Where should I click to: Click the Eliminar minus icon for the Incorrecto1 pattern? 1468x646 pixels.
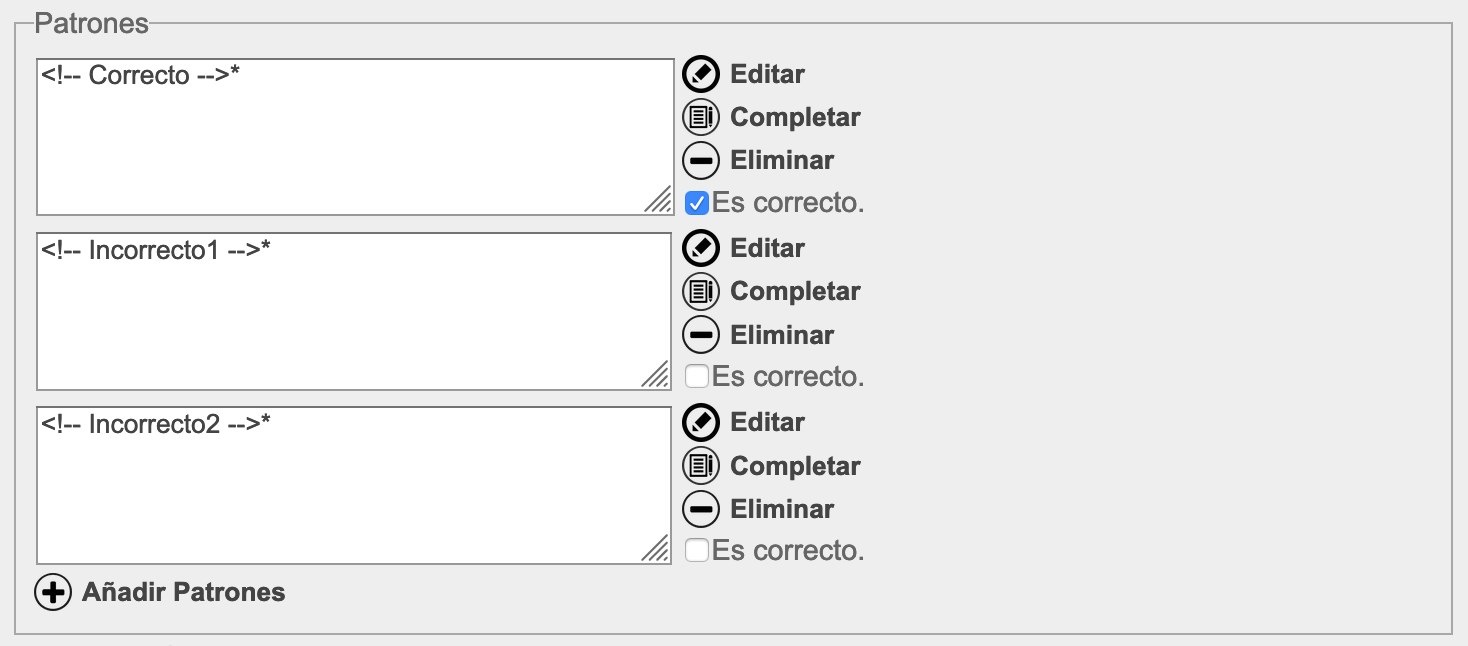click(701, 334)
